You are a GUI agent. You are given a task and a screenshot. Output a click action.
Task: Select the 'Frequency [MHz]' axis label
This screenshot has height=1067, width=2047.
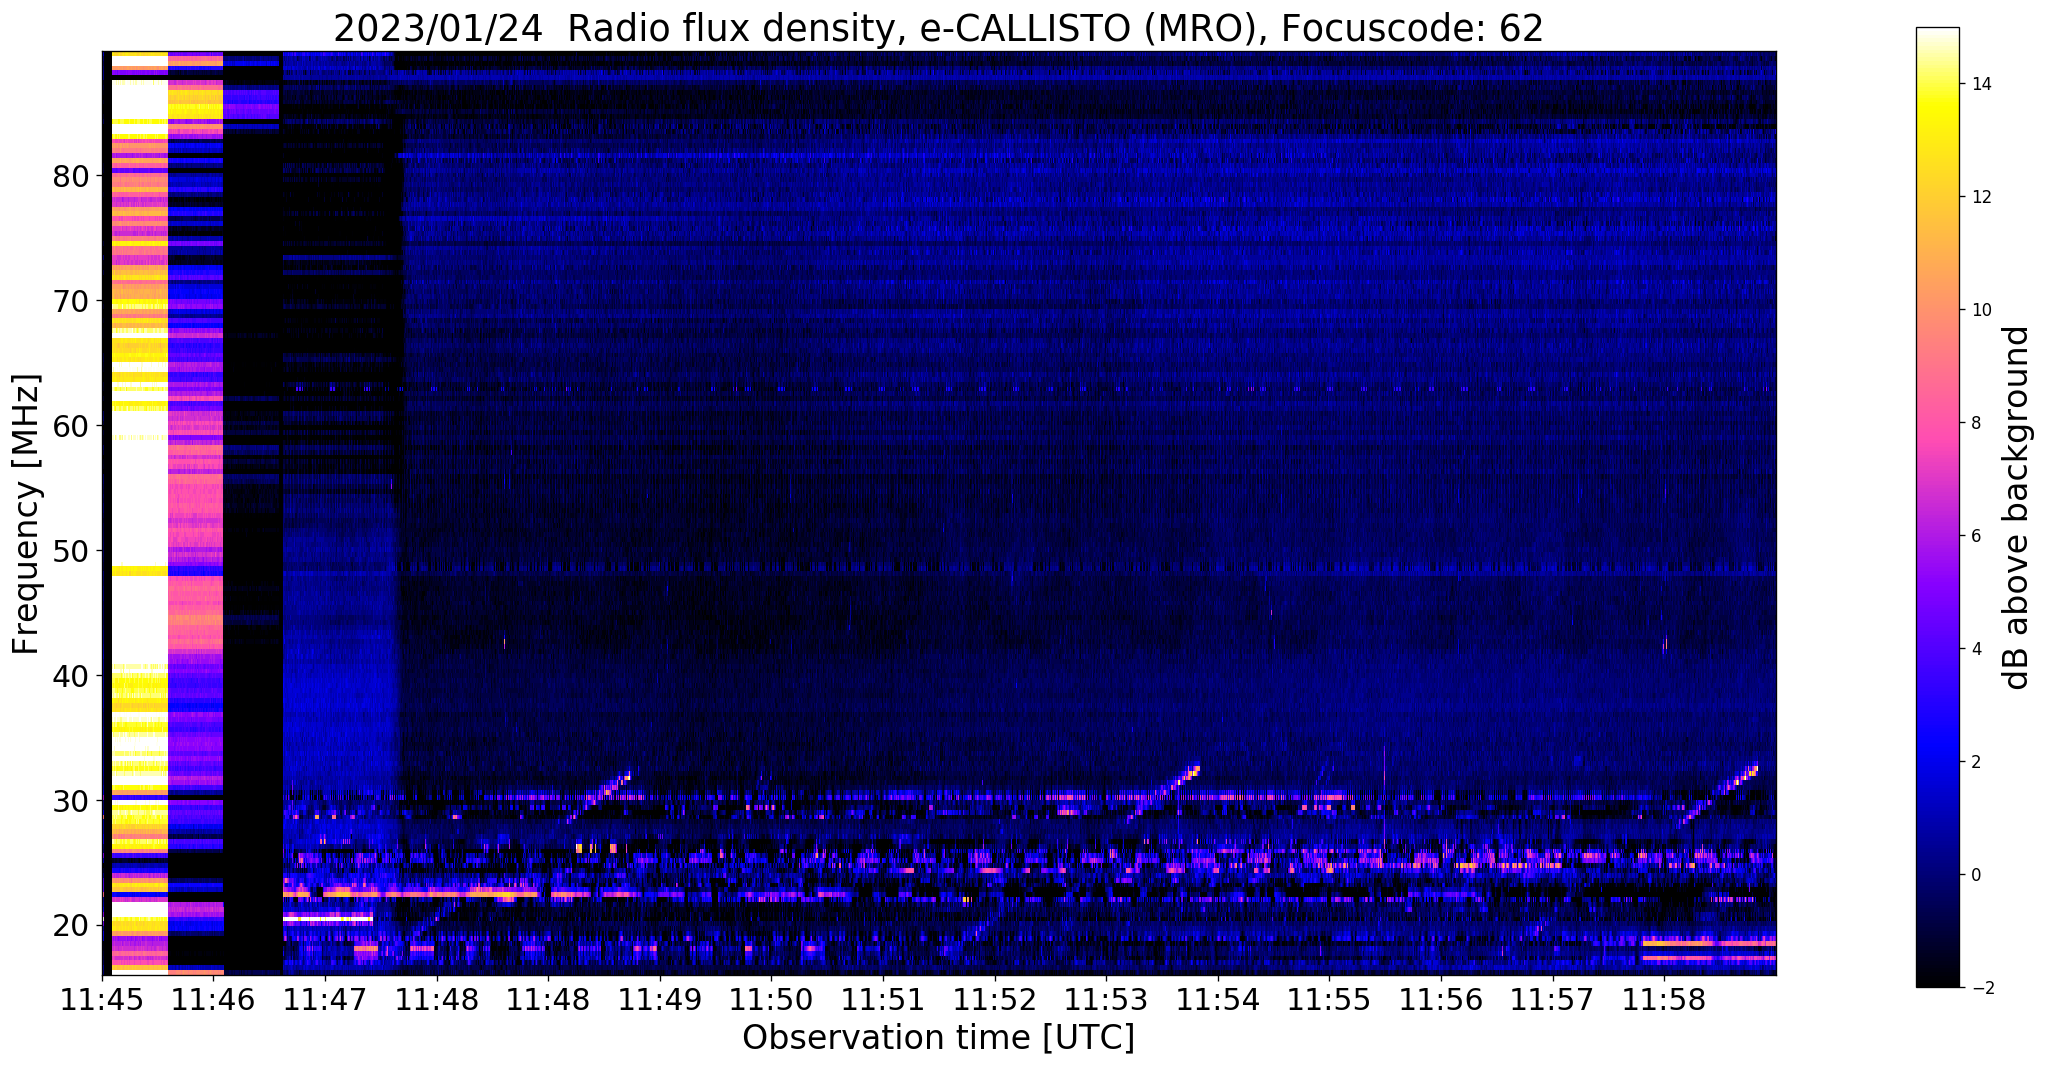pyautogui.click(x=26, y=513)
